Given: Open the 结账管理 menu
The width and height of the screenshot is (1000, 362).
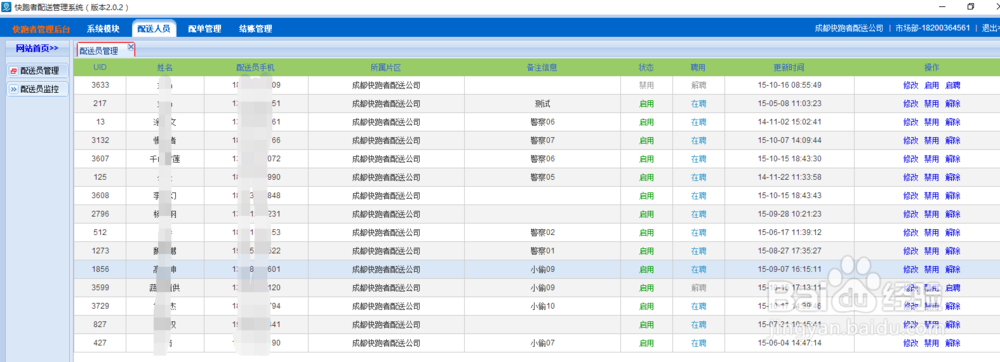Looking at the screenshot, I should click(256, 29).
